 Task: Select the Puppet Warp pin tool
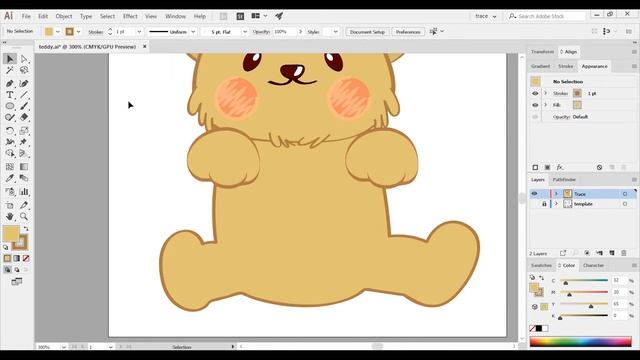click(x=24, y=142)
